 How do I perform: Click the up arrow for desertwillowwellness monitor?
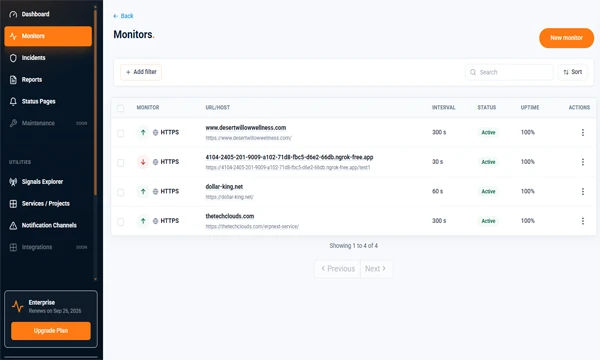(143, 132)
